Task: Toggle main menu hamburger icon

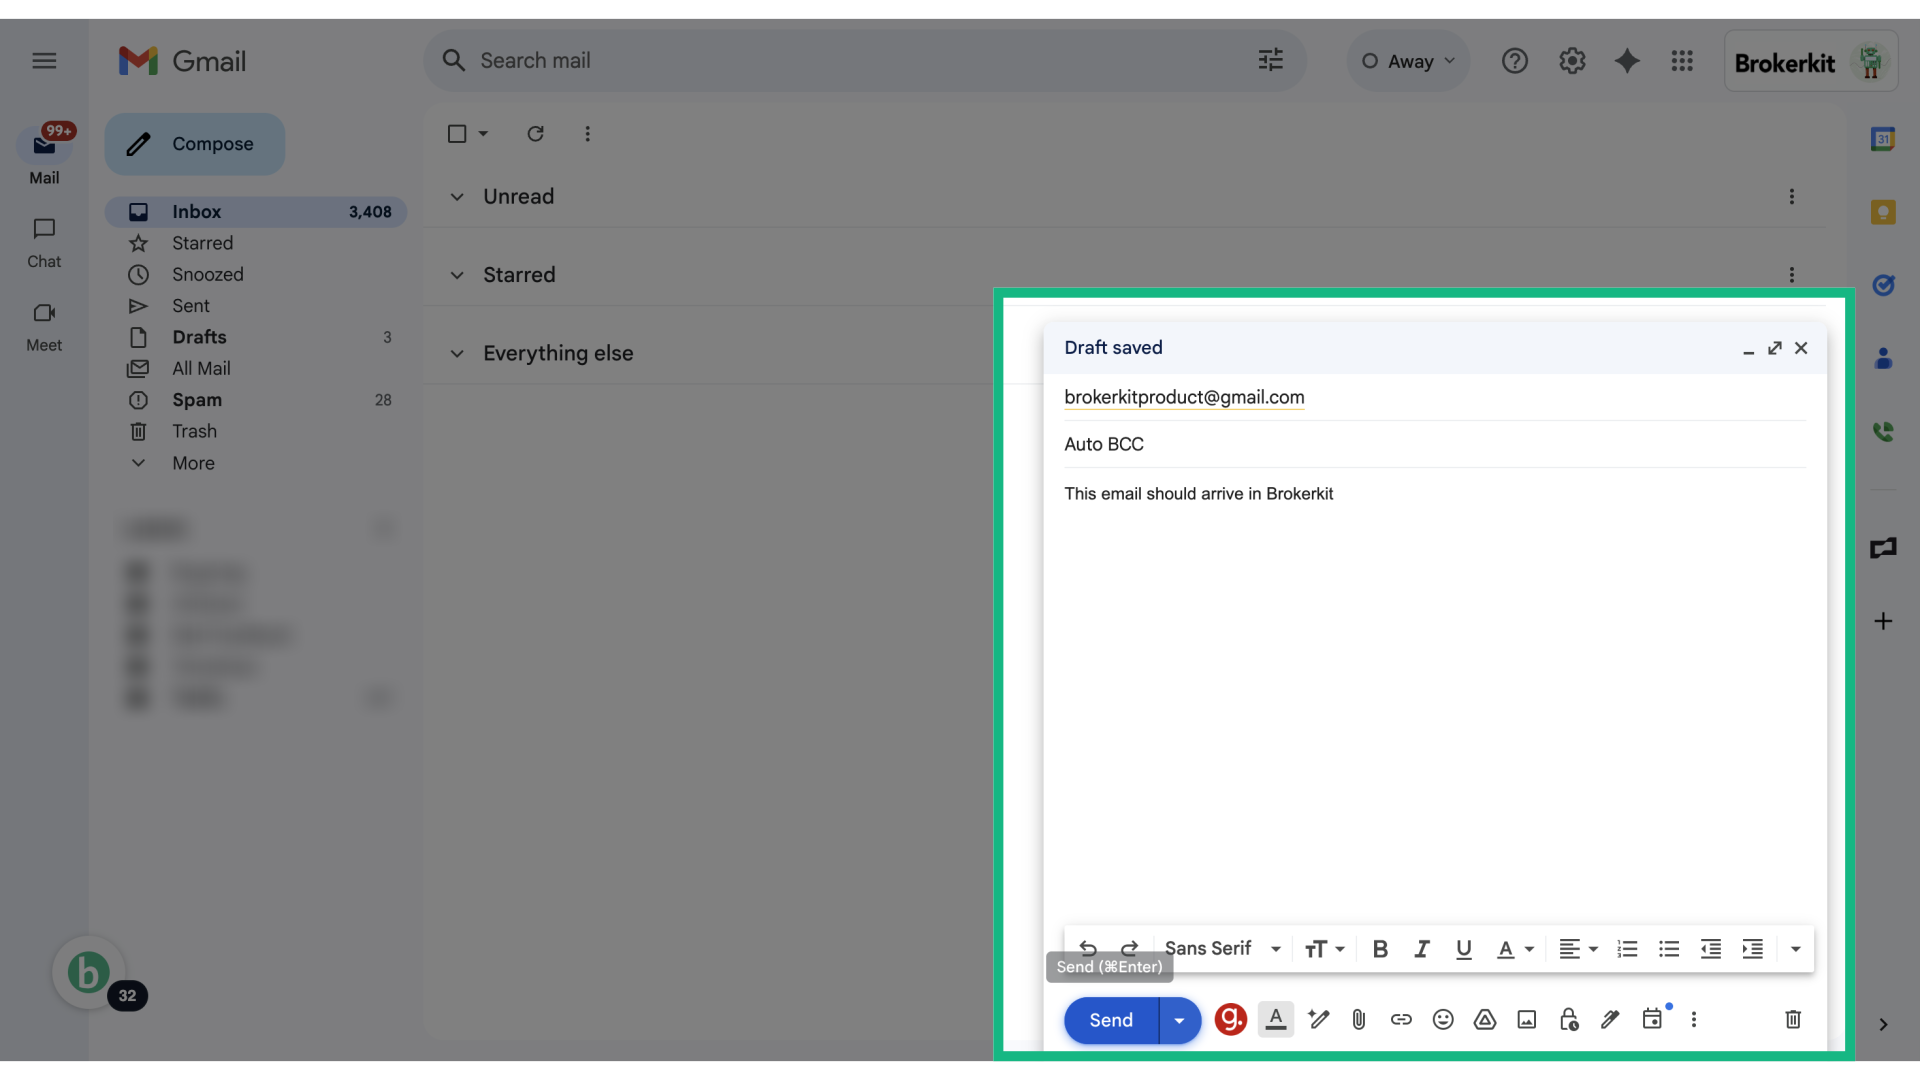Action: pyautogui.click(x=44, y=61)
